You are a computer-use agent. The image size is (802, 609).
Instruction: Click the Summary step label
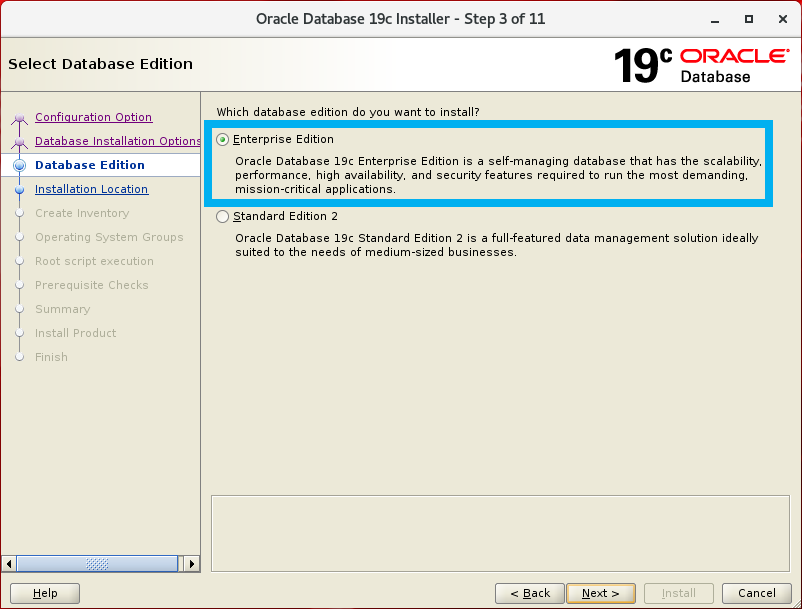click(62, 309)
